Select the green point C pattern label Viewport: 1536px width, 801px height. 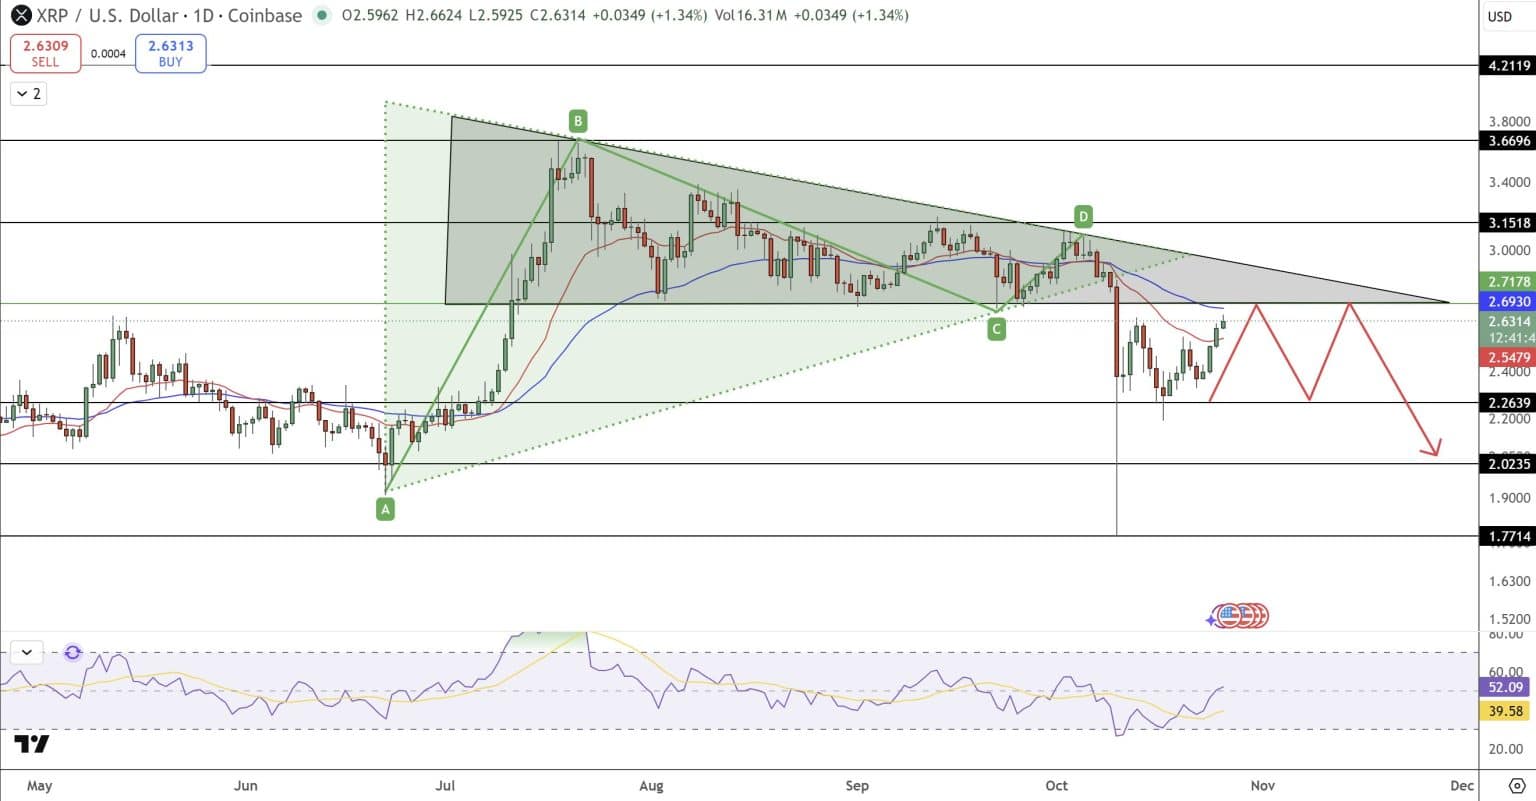(x=996, y=330)
